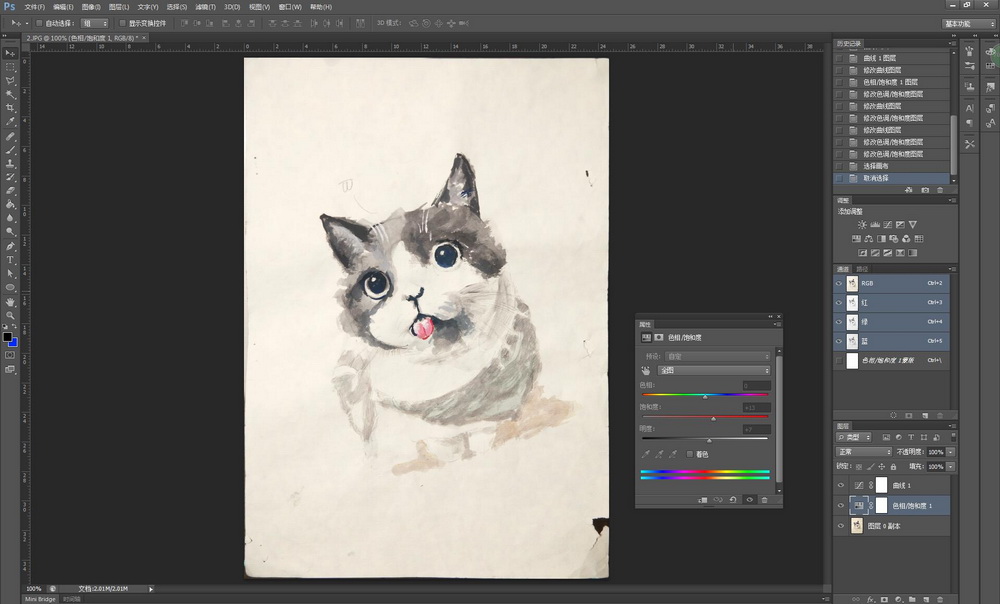Add a Brightness/Contrast adjustment

coord(862,225)
